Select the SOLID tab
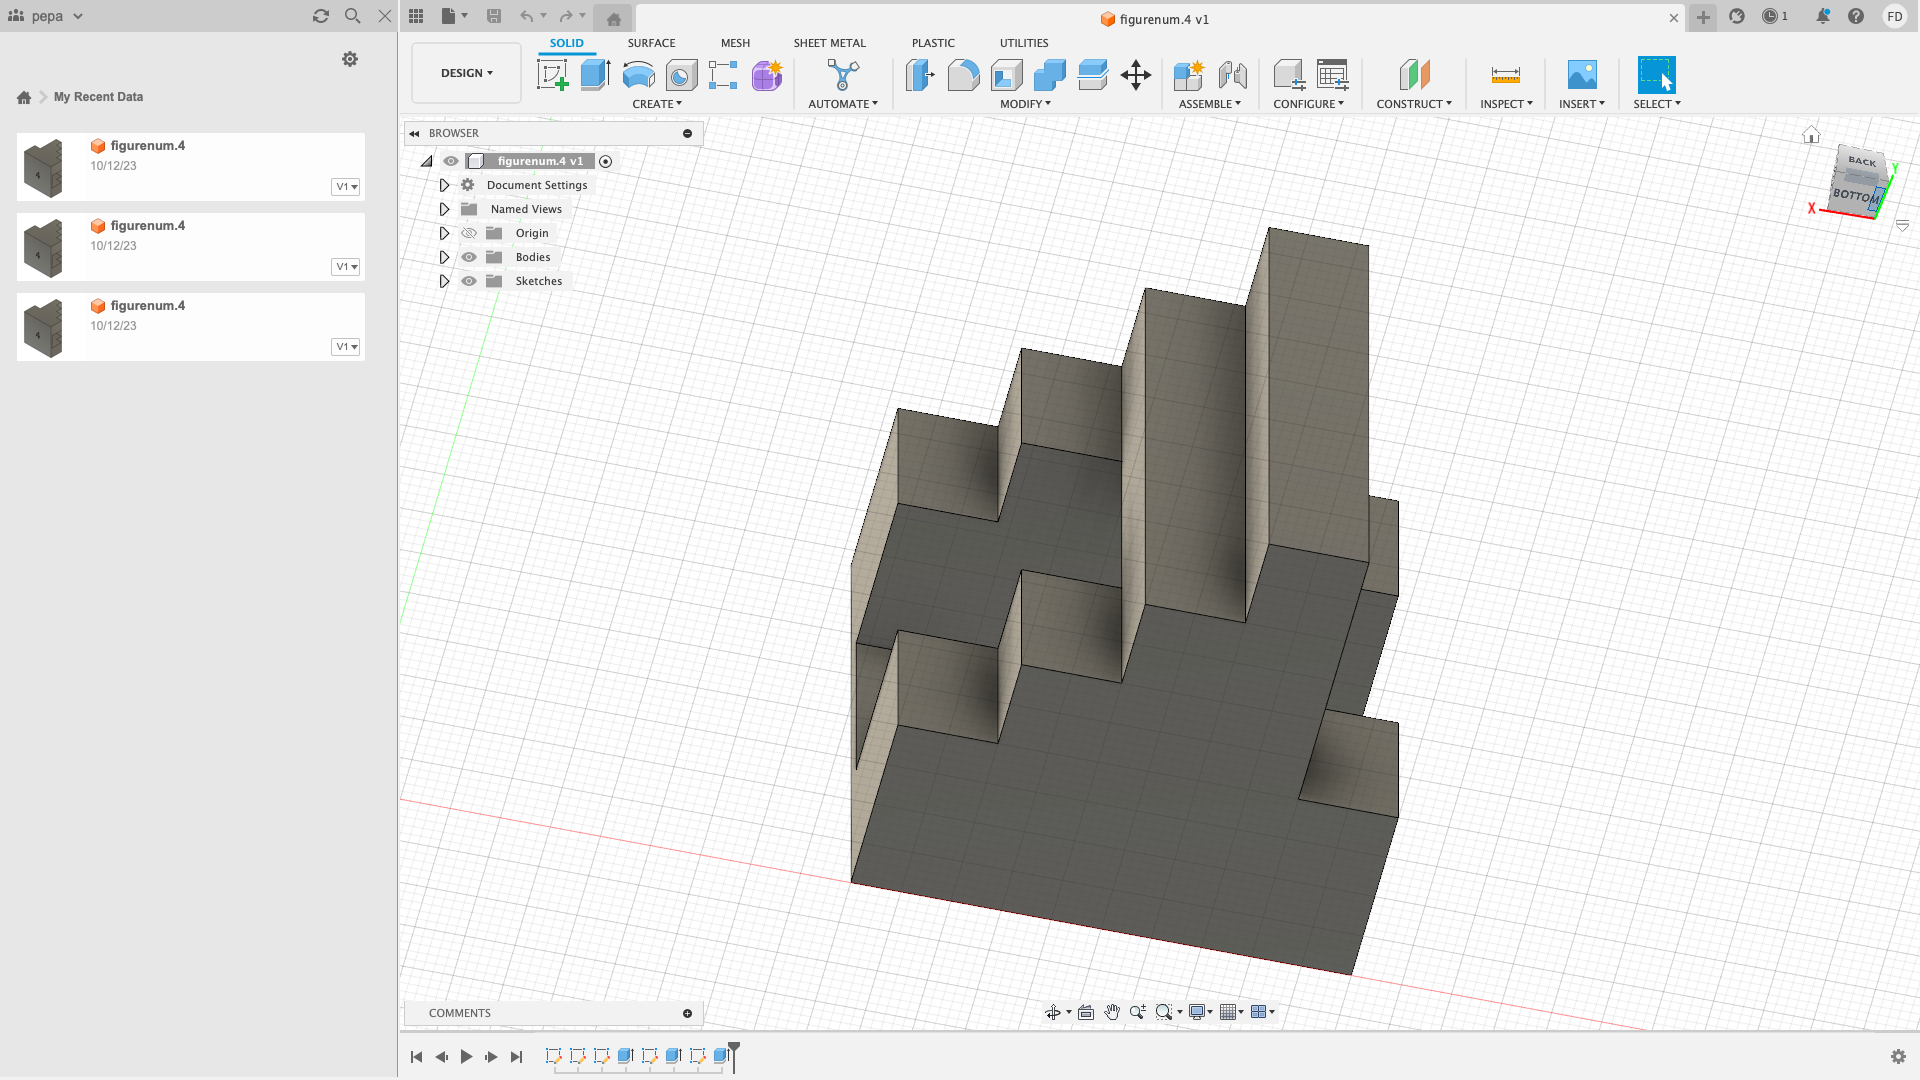 (566, 43)
